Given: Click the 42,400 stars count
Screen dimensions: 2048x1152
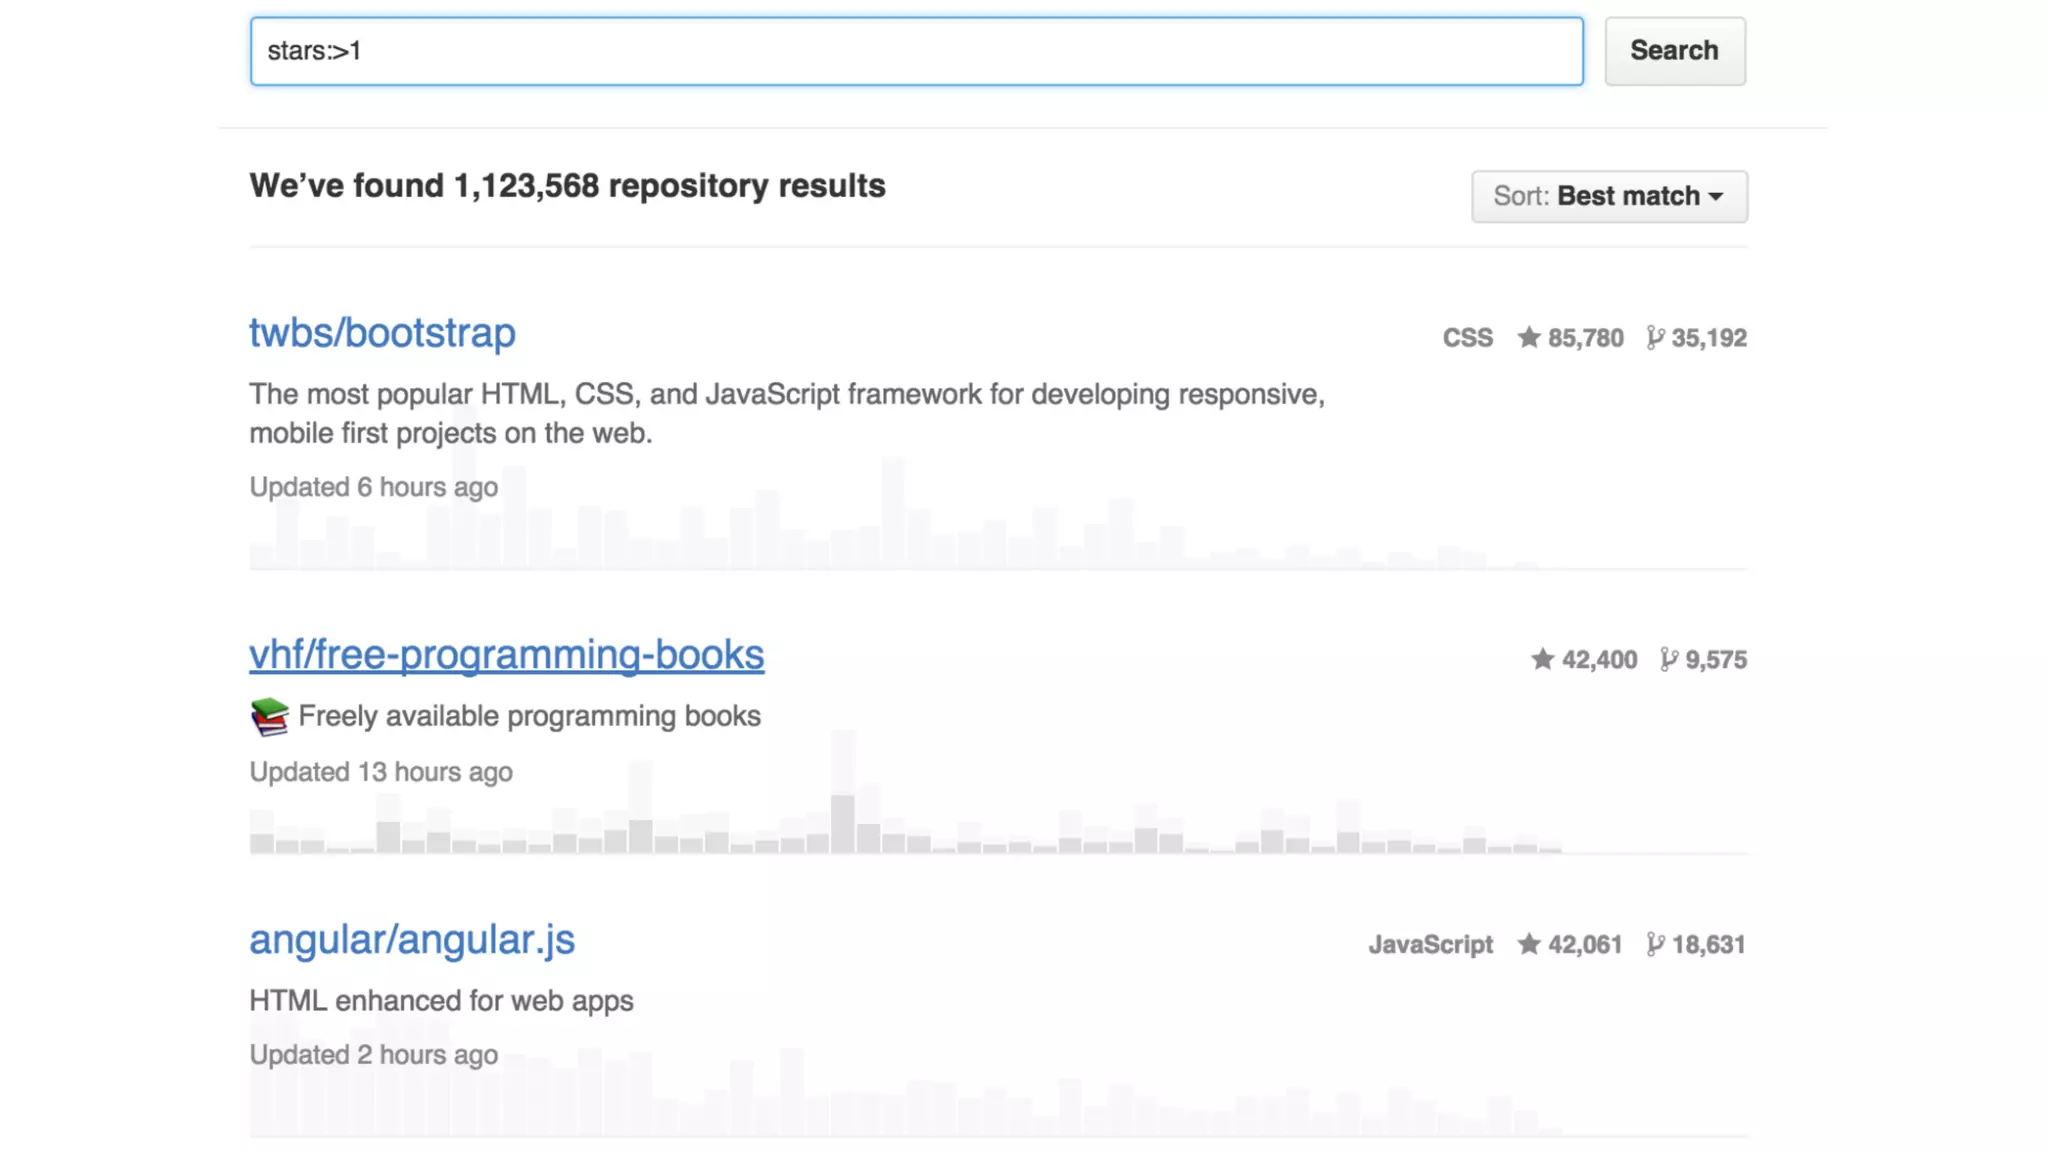Looking at the screenshot, I should point(1599,660).
